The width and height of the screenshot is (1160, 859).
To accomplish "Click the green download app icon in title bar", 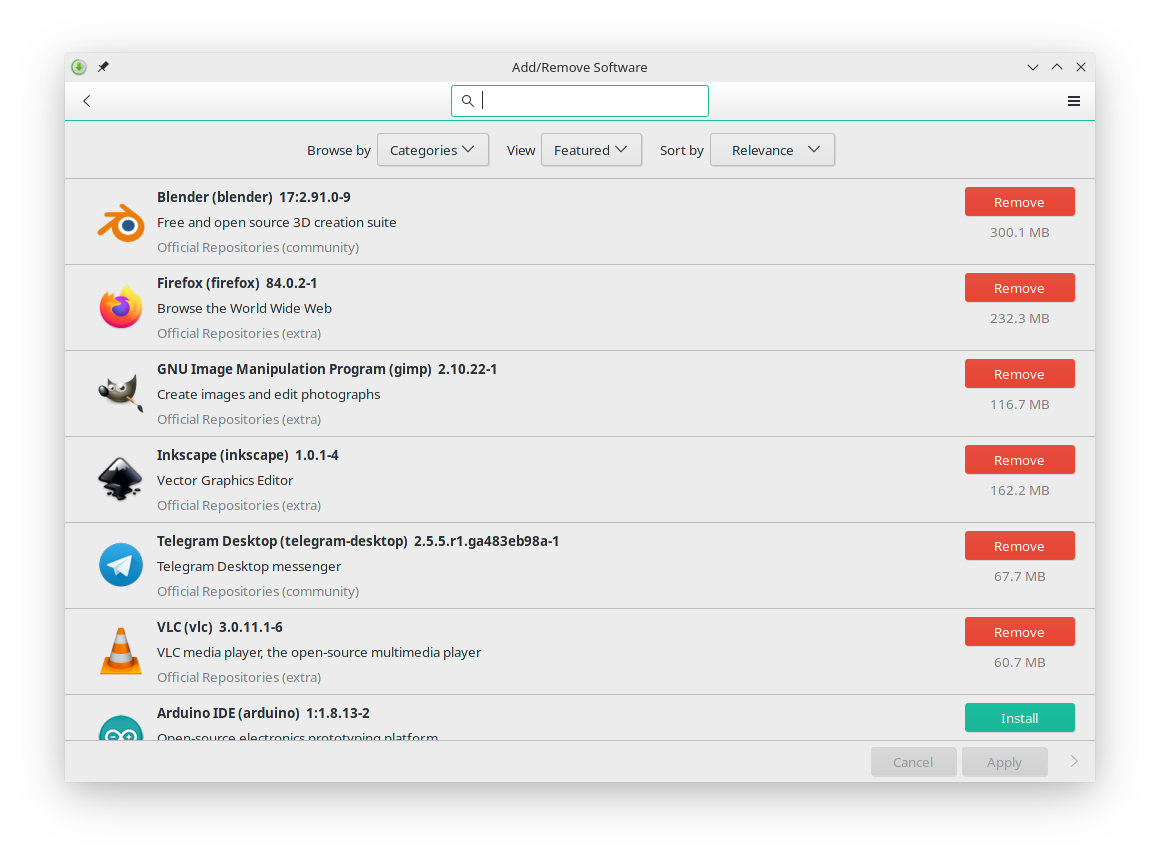I will click(79, 67).
